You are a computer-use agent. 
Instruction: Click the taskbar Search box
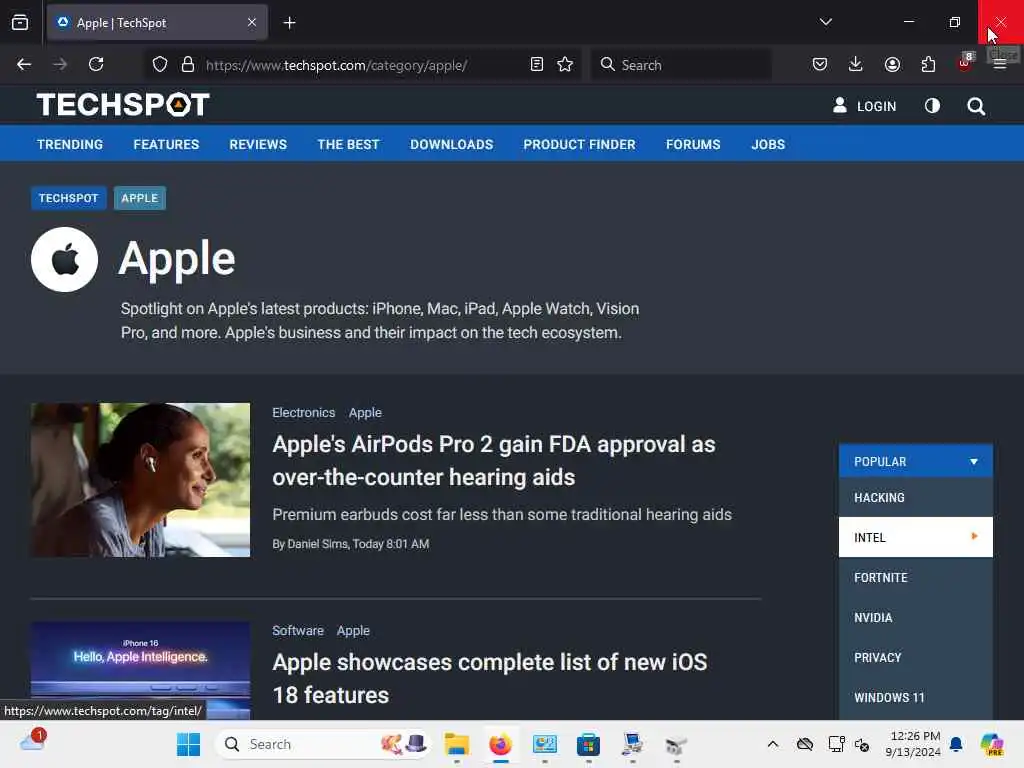323,744
